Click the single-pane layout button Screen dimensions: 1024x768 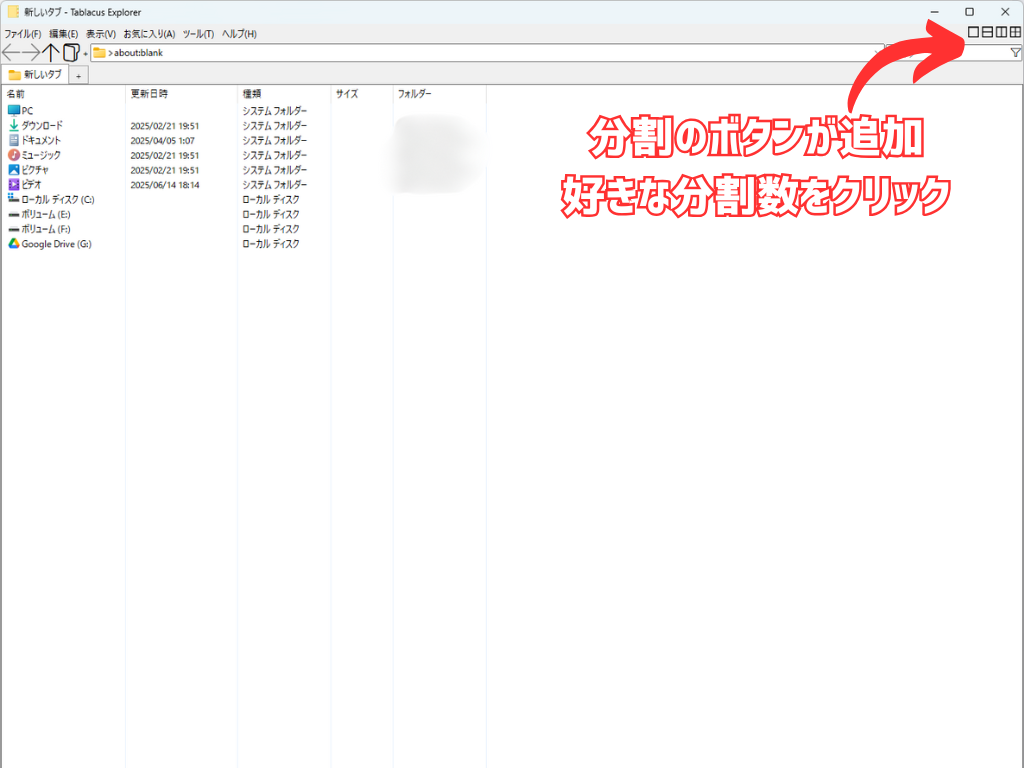tap(973, 33)
